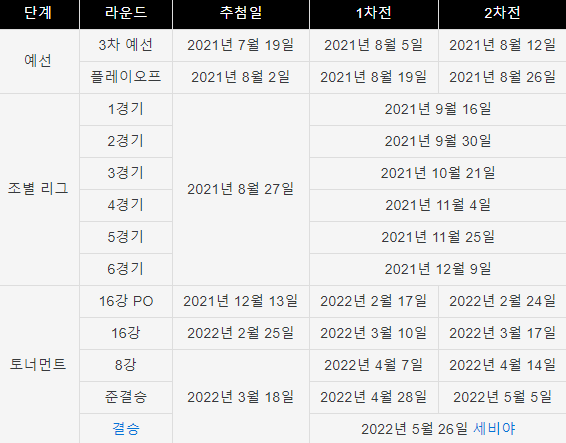Image resolution: width=566 pixels, height=443 pixels.
Task: Select draw date 2022년 2월 25일
Action: click(x=241, y=333)
